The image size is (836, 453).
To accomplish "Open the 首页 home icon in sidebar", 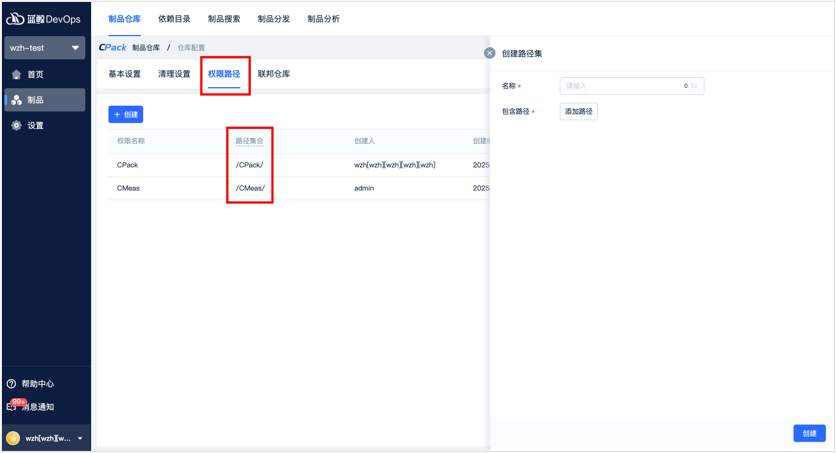I will pos(16,75).
